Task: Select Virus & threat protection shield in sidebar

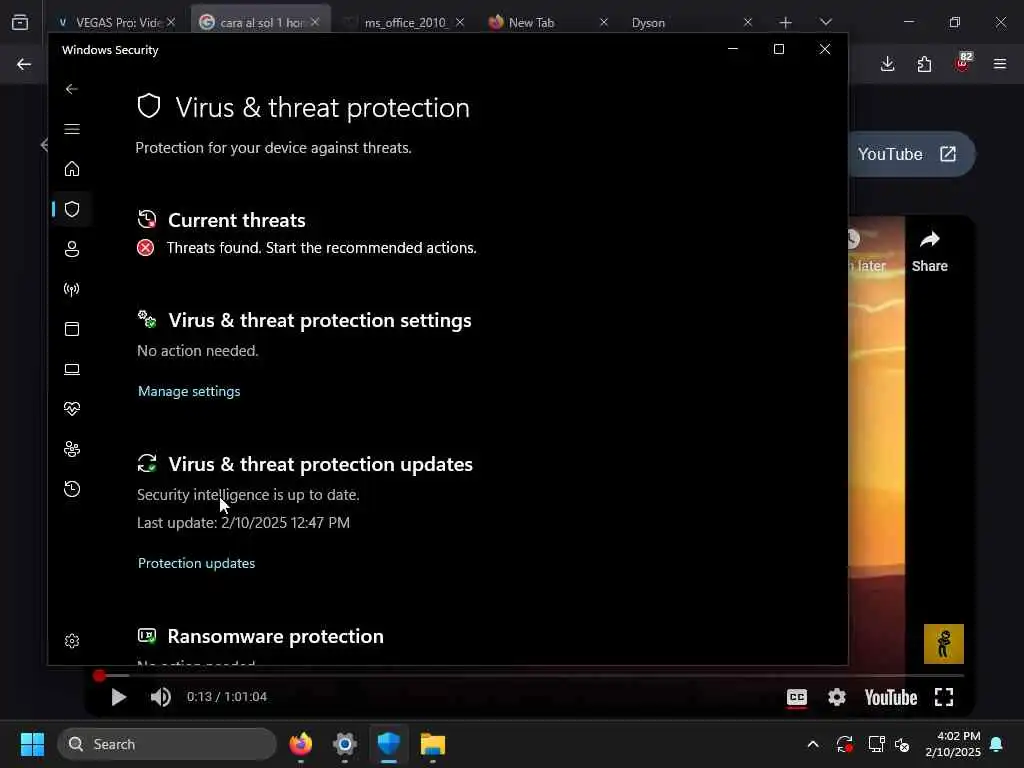Action: pyautogui.click(x=72, y=209)
